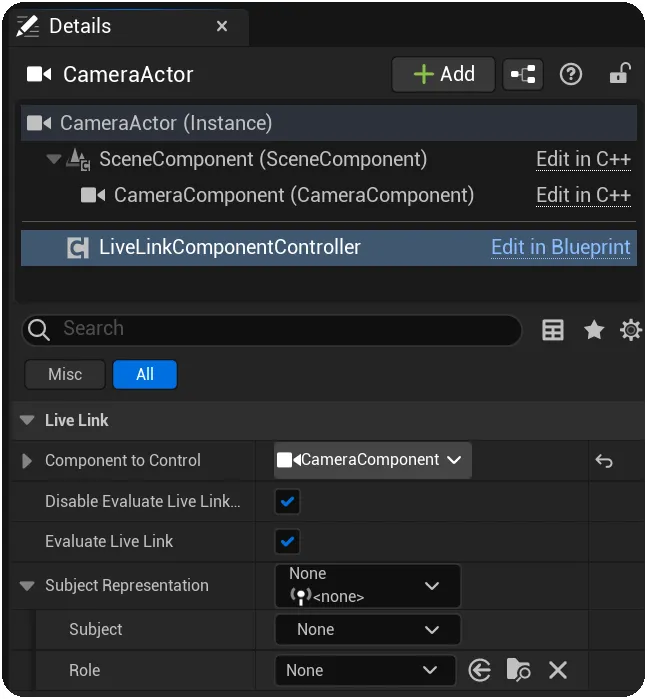This screenshot has width=647, height=699.
Task: Toggle the details panel lock icon
Action: point(620,74)
